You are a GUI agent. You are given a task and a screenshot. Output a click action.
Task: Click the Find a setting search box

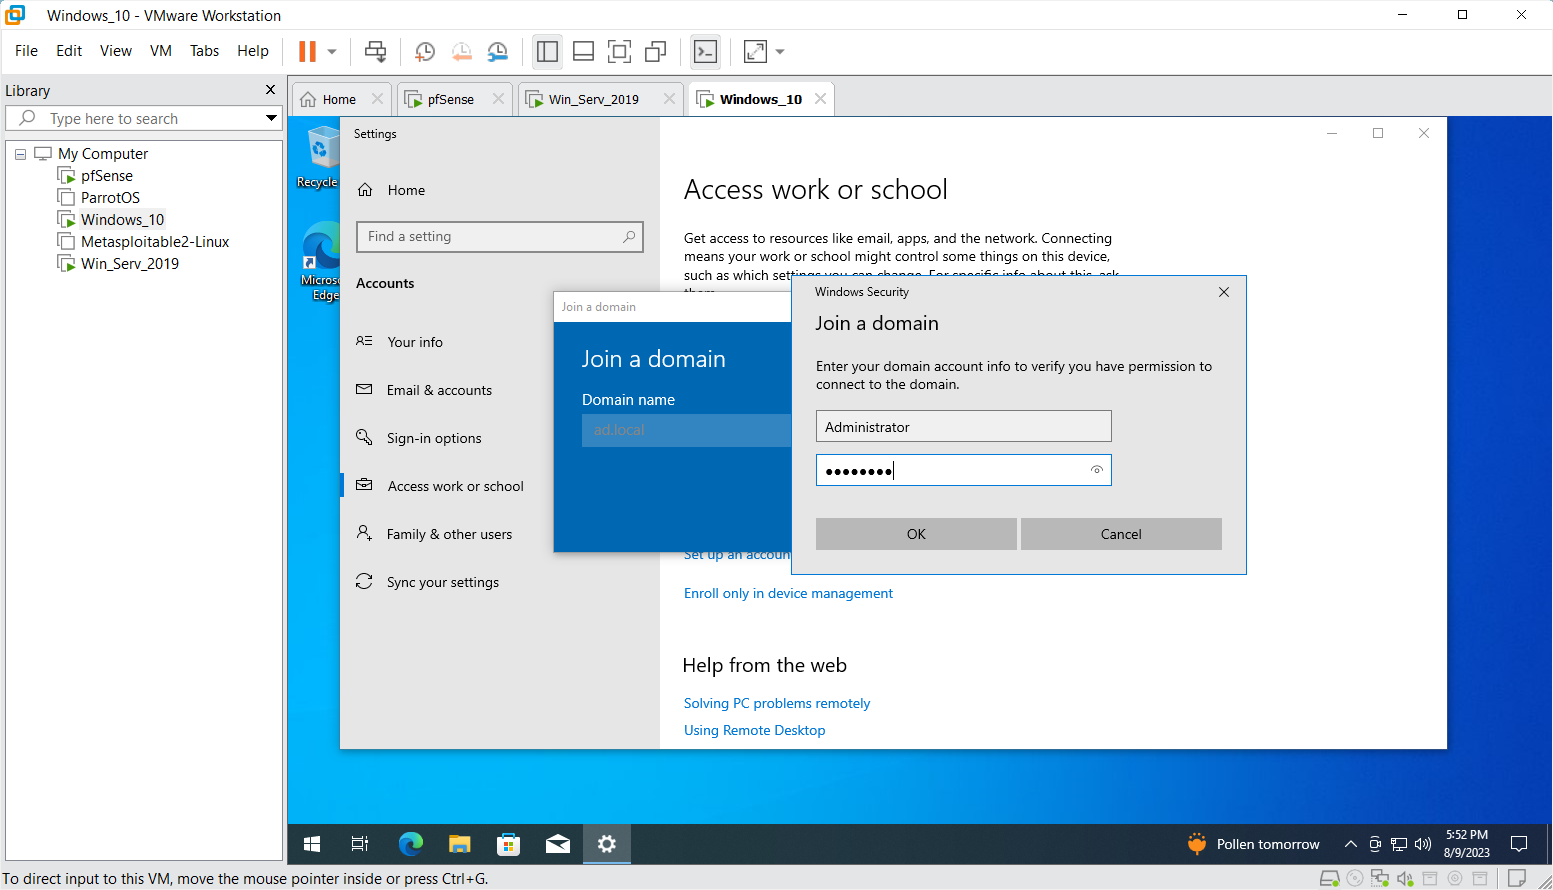coord(500,237)
